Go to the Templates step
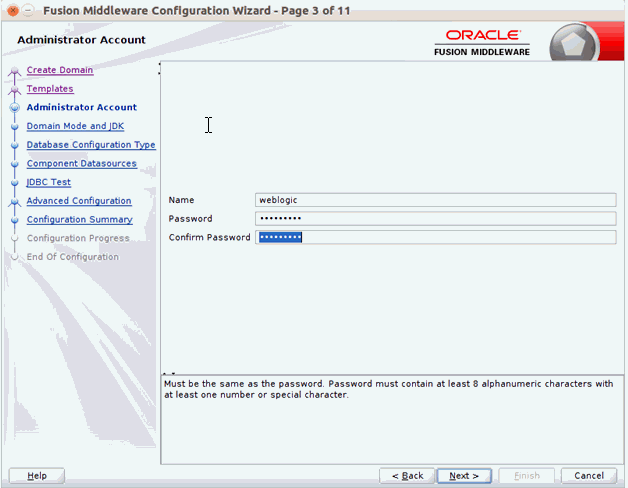 click(50, 89)
